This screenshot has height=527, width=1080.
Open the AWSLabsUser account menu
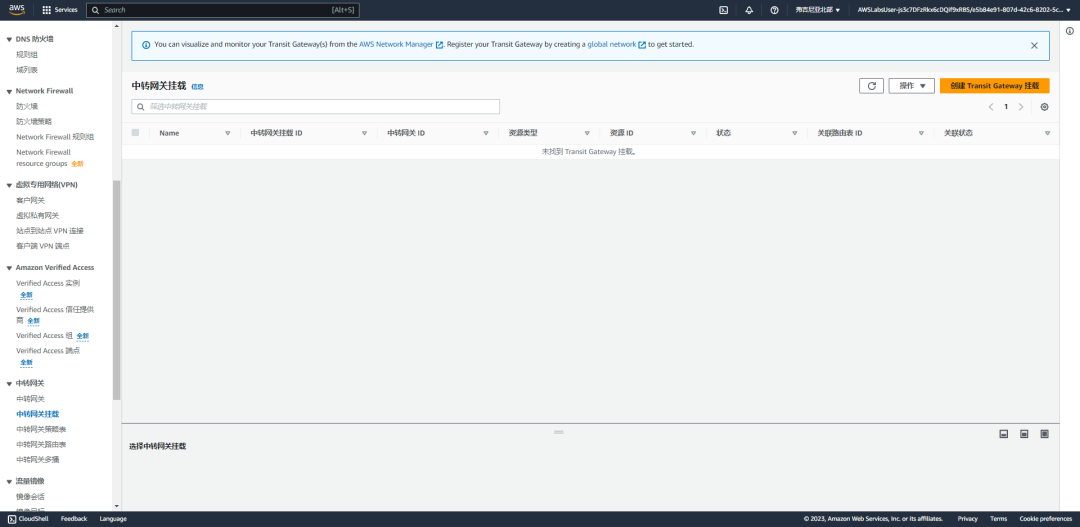[964, 10]
